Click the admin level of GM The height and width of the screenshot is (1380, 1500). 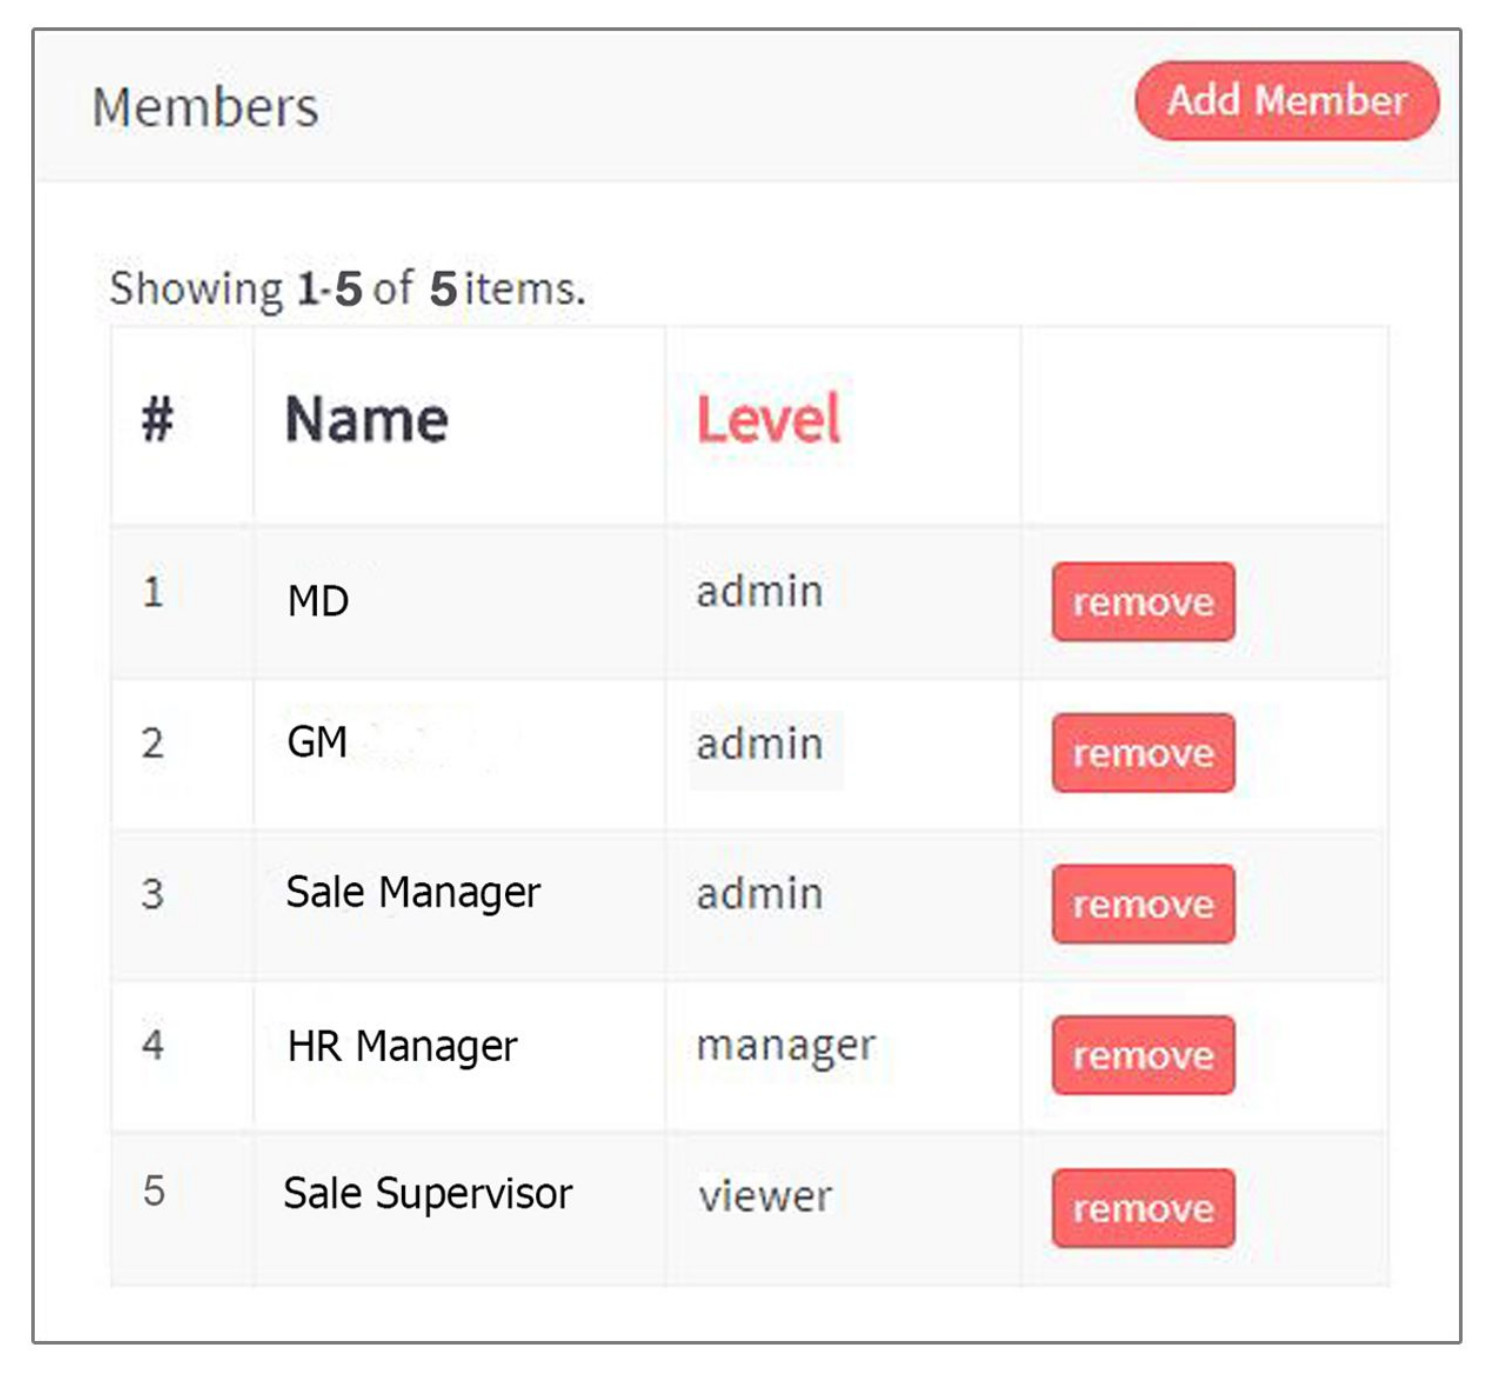[760, 743]
